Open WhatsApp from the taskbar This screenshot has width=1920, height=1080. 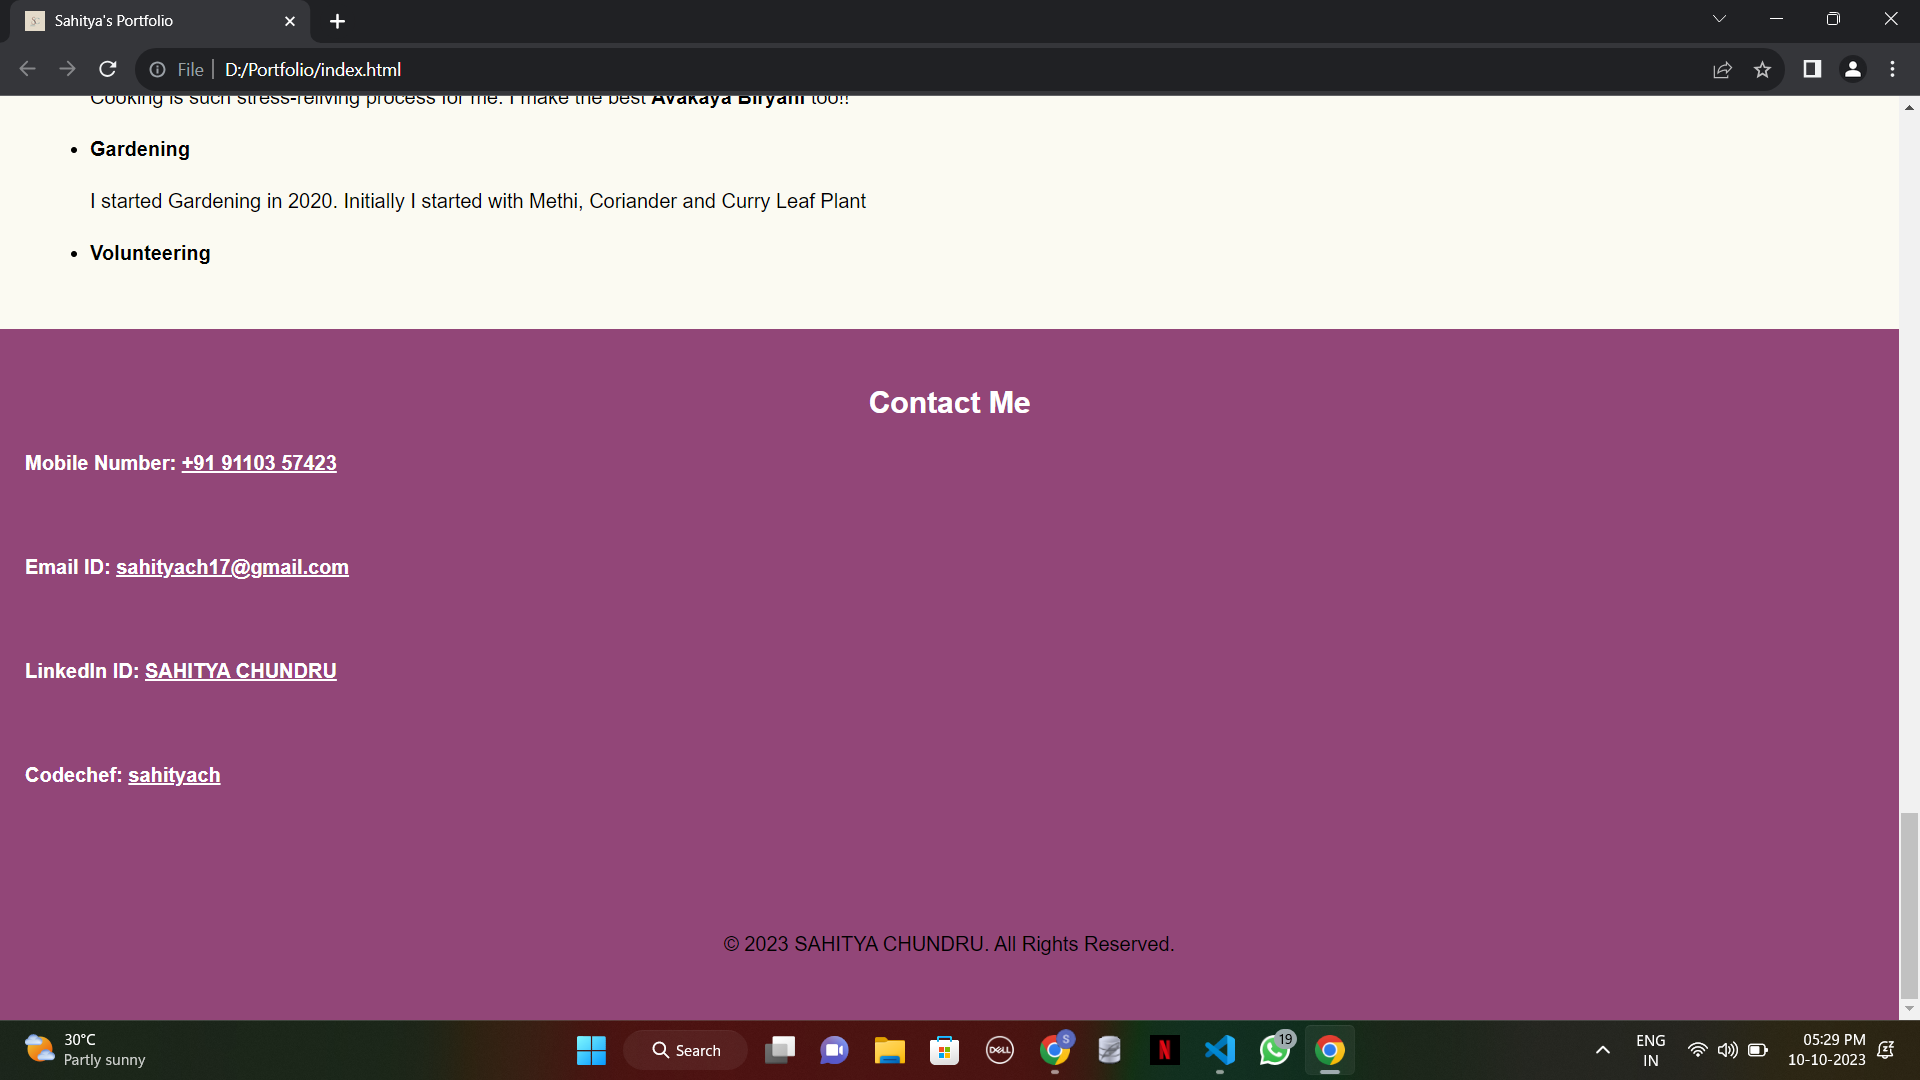tap(1274, 1050)
